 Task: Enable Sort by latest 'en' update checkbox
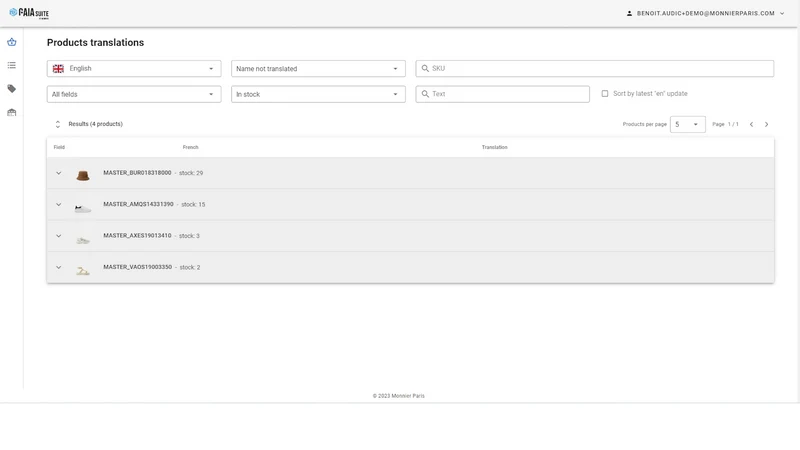pos(605,93)
